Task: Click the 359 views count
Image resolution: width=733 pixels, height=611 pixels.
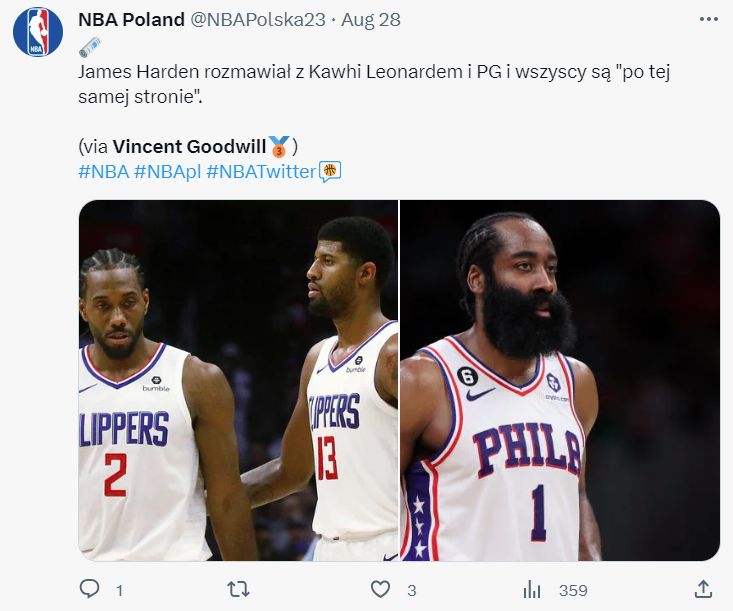Action: coord(573,591)
